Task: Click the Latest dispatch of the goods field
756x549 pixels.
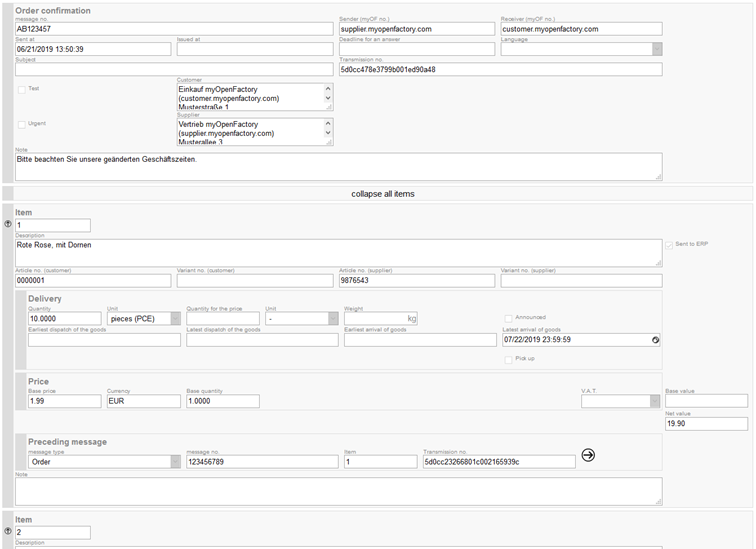Action: pyautogui.click(x=262, y=340)
